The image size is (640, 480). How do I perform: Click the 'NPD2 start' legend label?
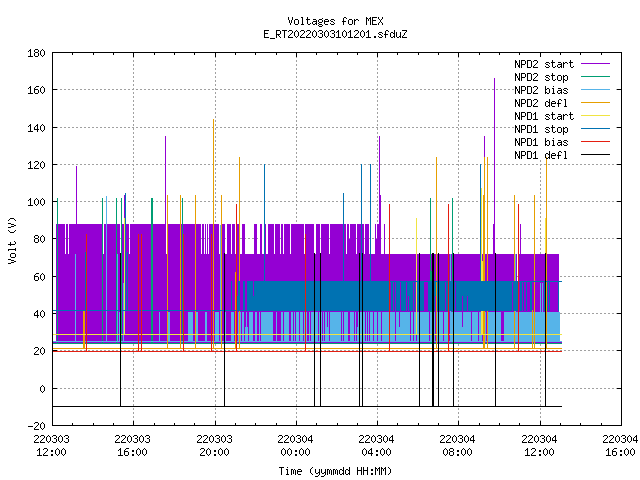pyautogui.click(x=544, y=64)
